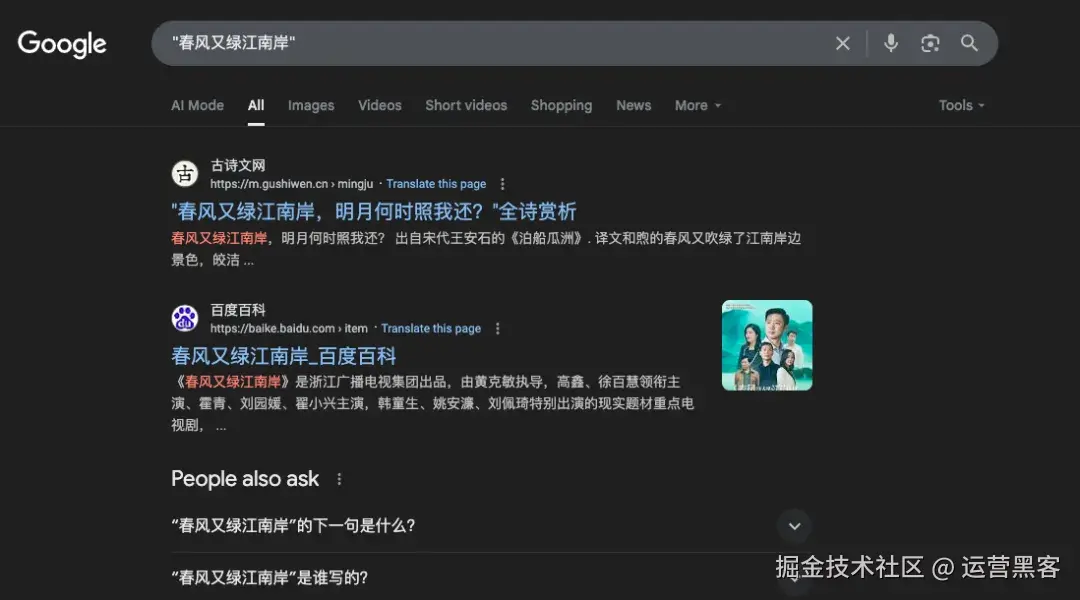Image resolution: width=1080 pixels, height=600 pixels.
Task: Open 春风又绿江南岸_百度百科 result
Action: click(x=284, y=356)
